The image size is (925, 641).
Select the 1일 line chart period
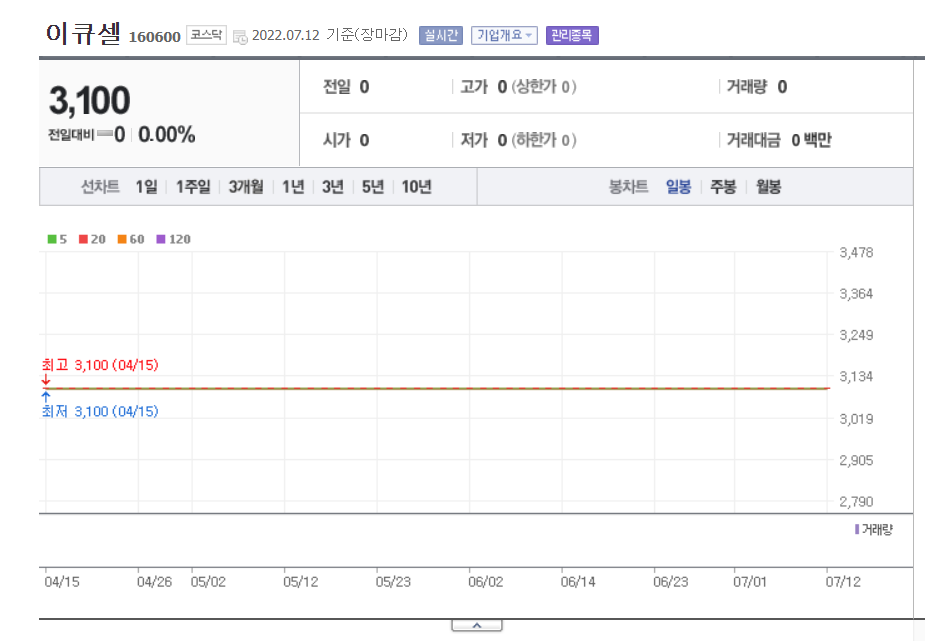click(146, 187)
